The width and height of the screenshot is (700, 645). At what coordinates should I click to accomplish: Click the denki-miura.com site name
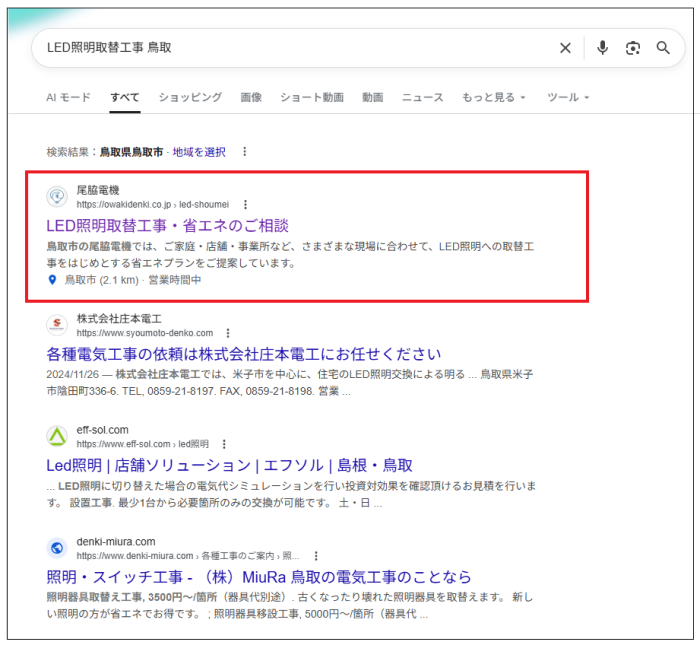pyautogui.click(x=116, y=541)
